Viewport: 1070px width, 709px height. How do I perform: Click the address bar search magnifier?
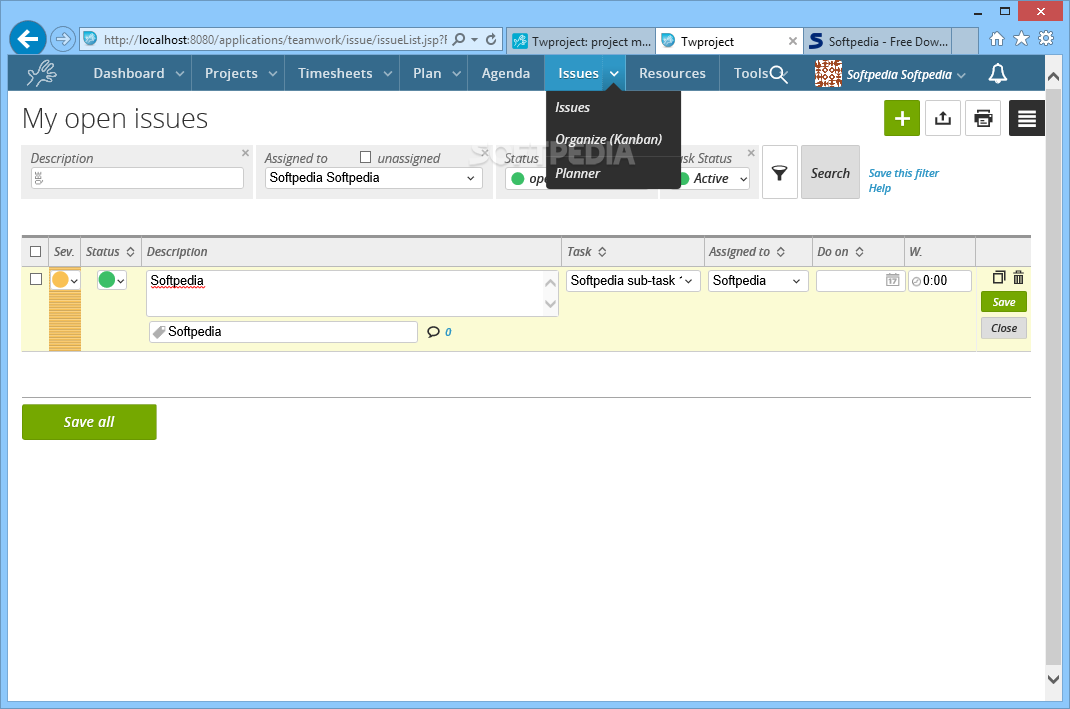[459, 40]
